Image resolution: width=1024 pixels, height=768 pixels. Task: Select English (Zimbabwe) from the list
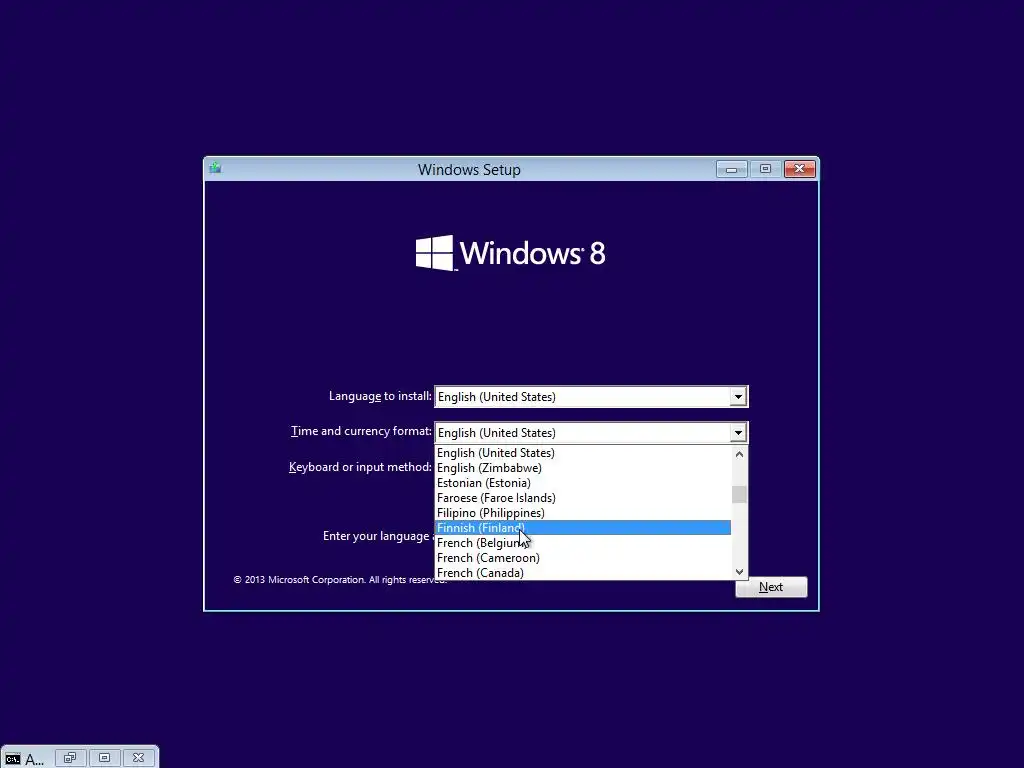click(x=583, y=468)
